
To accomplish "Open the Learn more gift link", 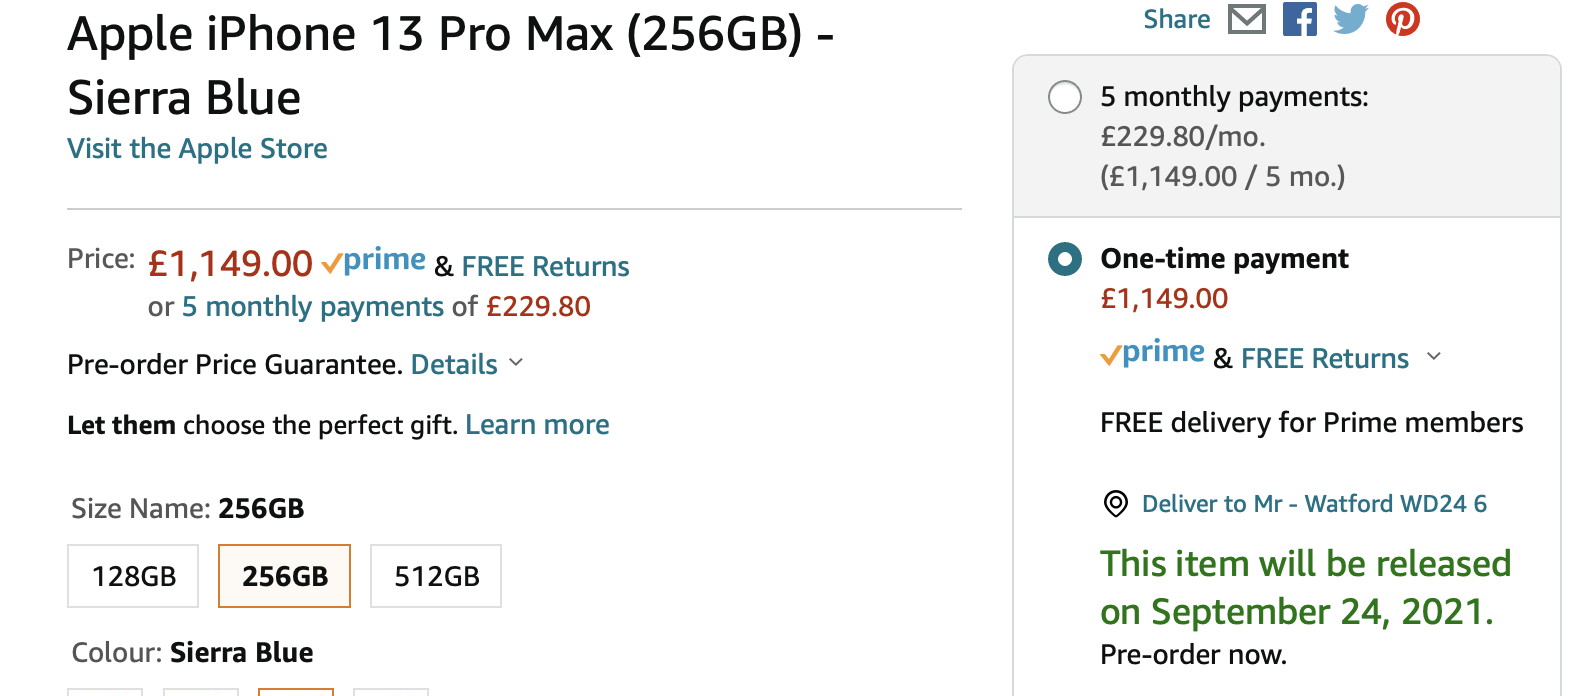I will point(537,425).
